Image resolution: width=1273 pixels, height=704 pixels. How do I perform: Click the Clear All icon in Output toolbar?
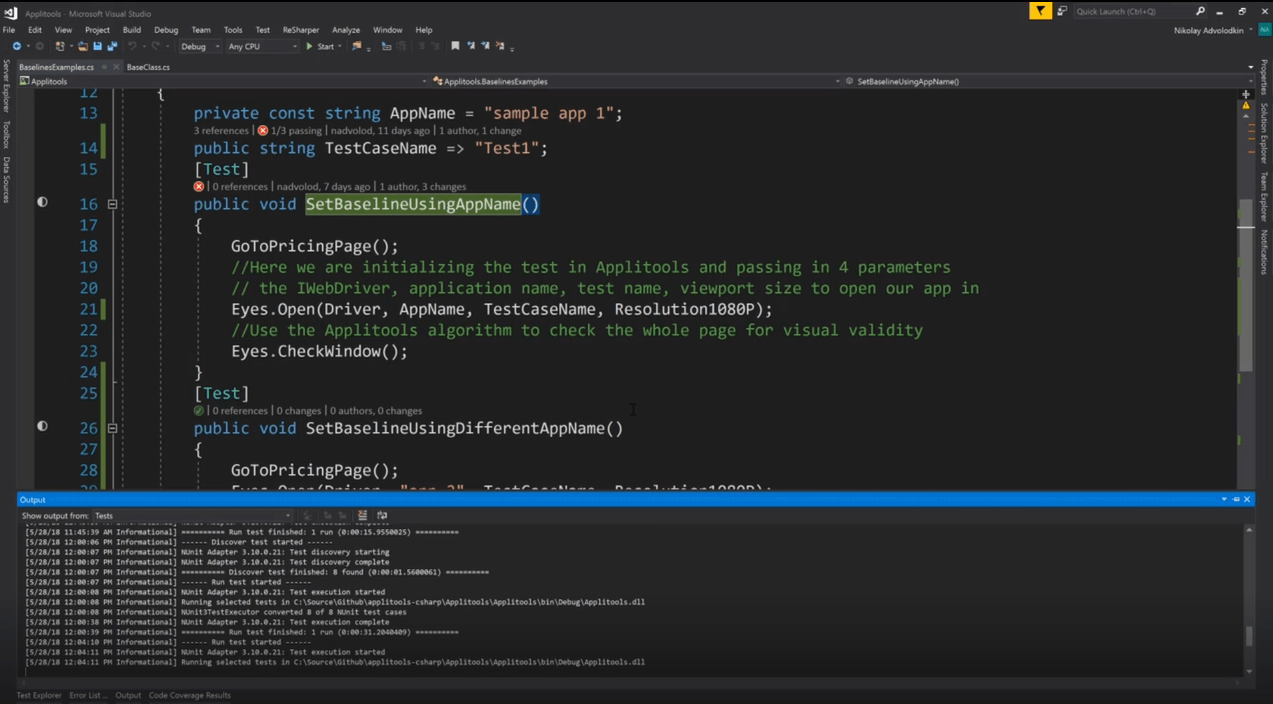(362, 516)
